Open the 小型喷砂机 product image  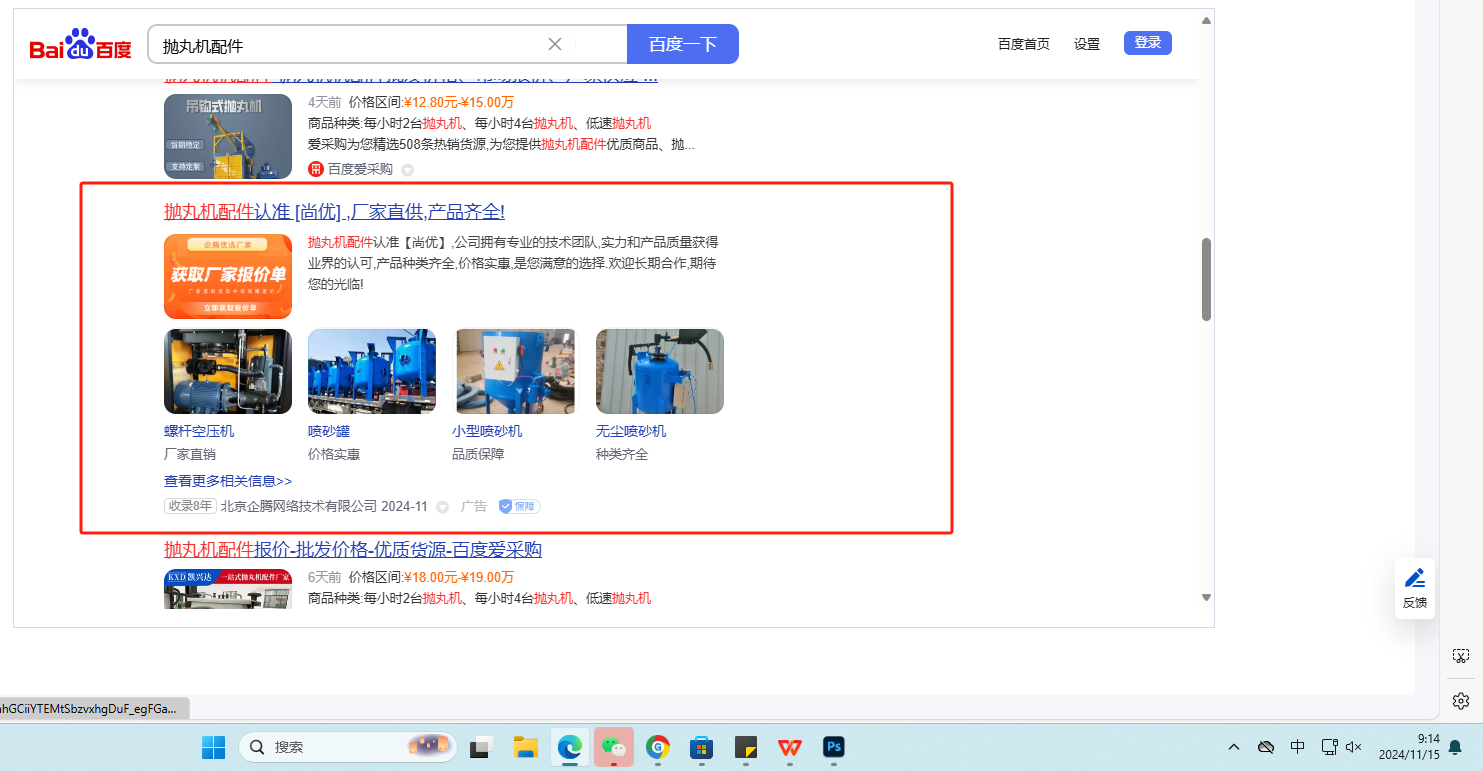[x=516, y=371]
